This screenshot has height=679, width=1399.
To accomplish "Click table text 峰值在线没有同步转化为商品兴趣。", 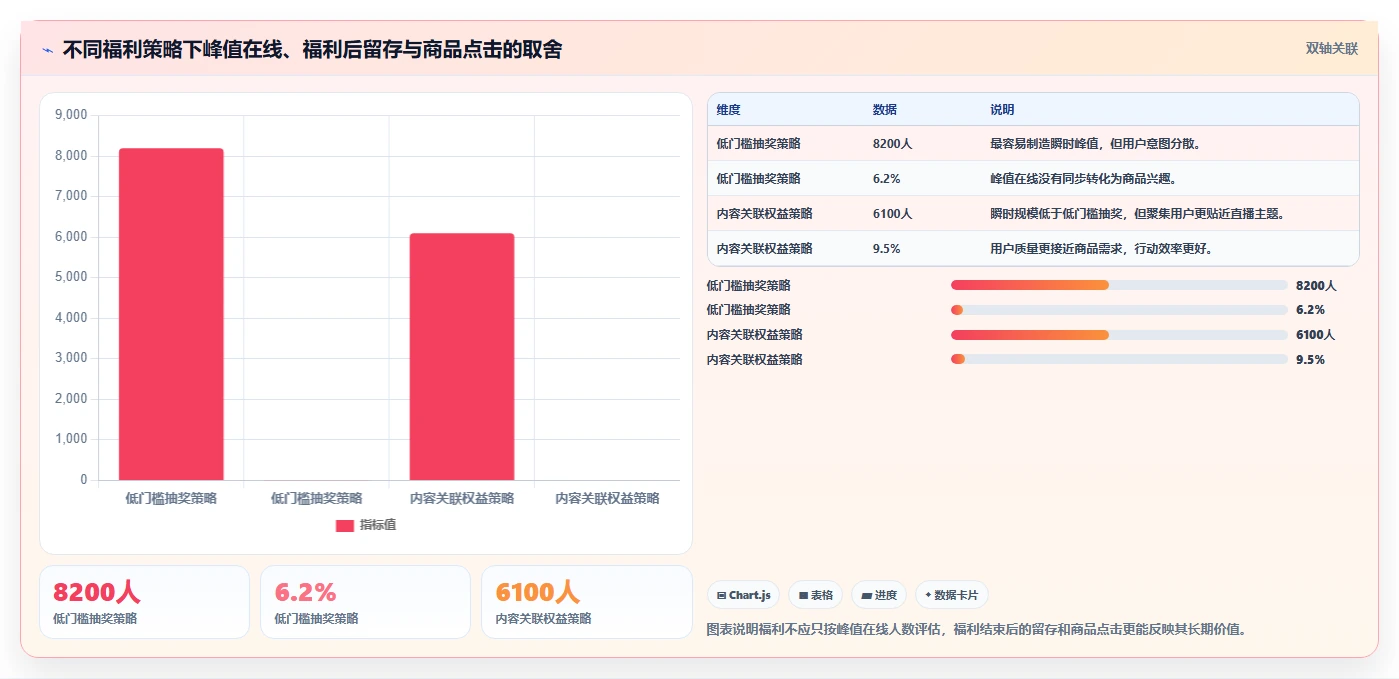I will click(x=1083, y=179).
